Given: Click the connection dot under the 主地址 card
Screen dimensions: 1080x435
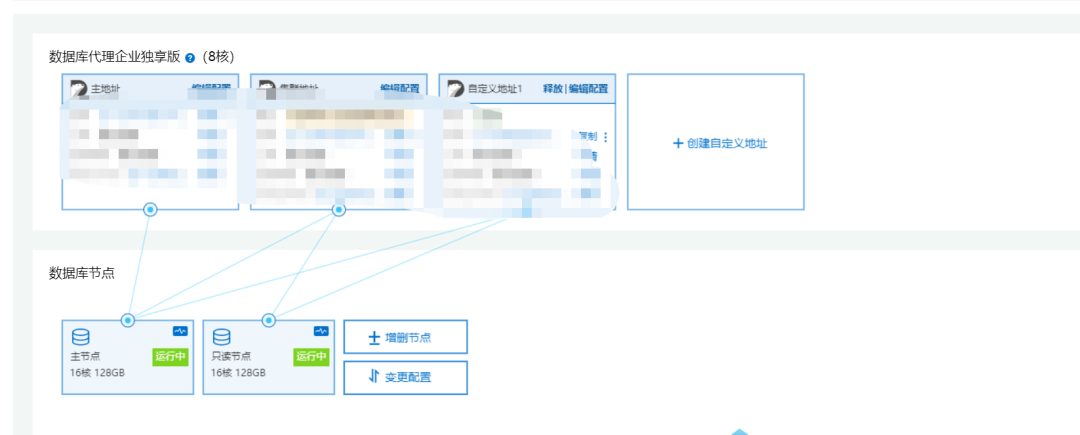Looking at the screenshot, I should [150, 210].
